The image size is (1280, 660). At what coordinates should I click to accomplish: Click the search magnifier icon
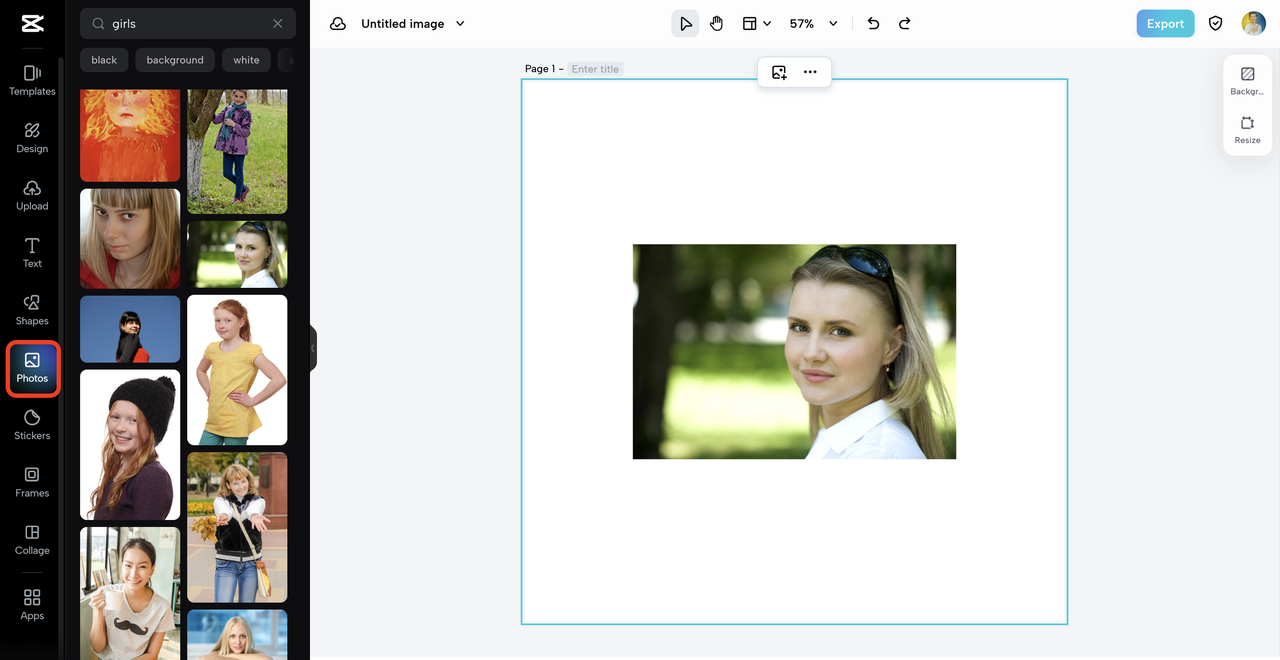(x=98, y=23)
